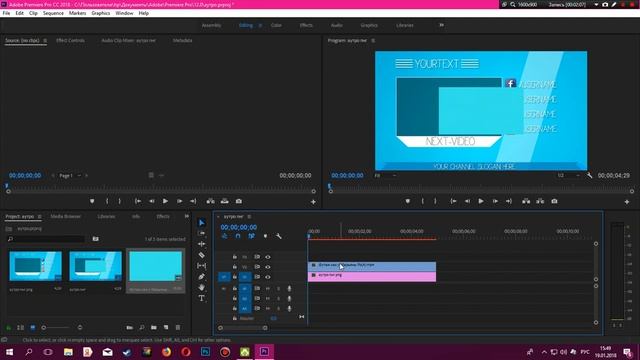640x360 pixels.
Task: Select the Selection (arrow) tool
Action: [x=202, y=222]
